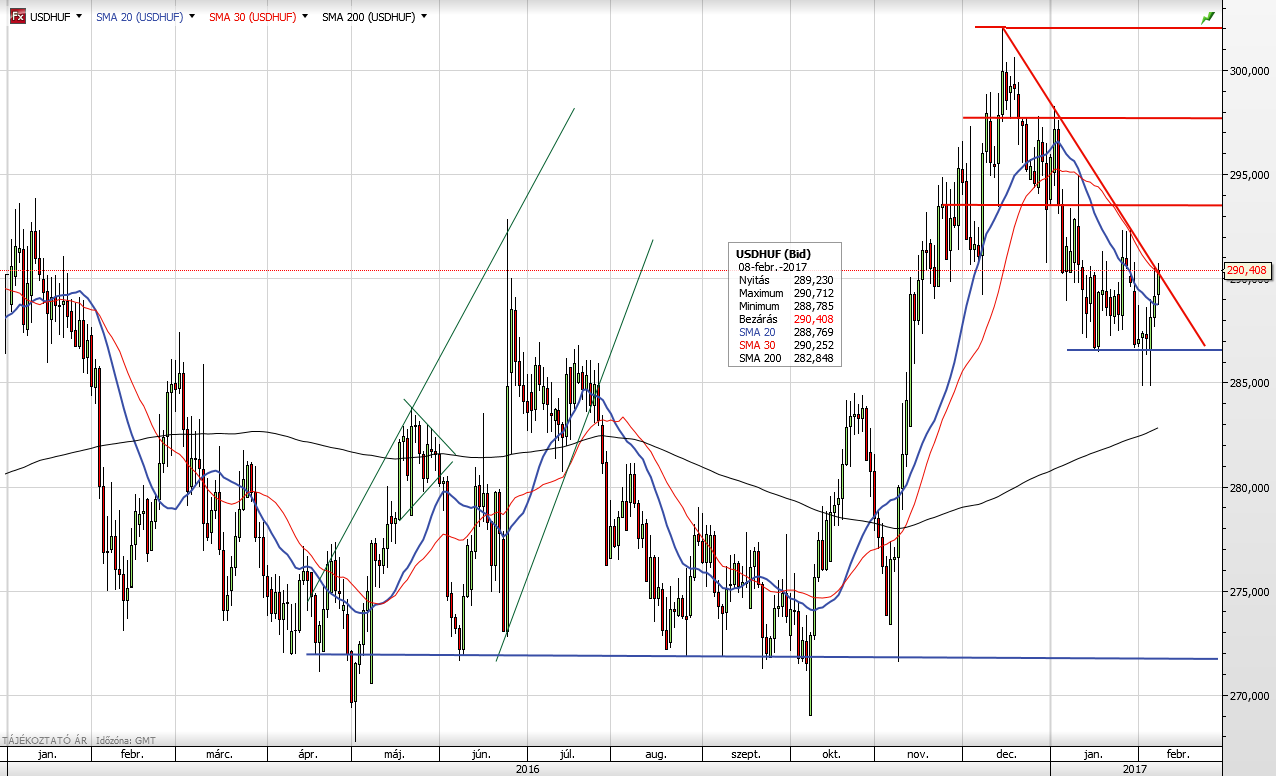Image resolution: width=1276 pixels, height=776 pixels.
Task: Click the SMA 30 290,252 tooltip row
Action: tap(786, 345)
